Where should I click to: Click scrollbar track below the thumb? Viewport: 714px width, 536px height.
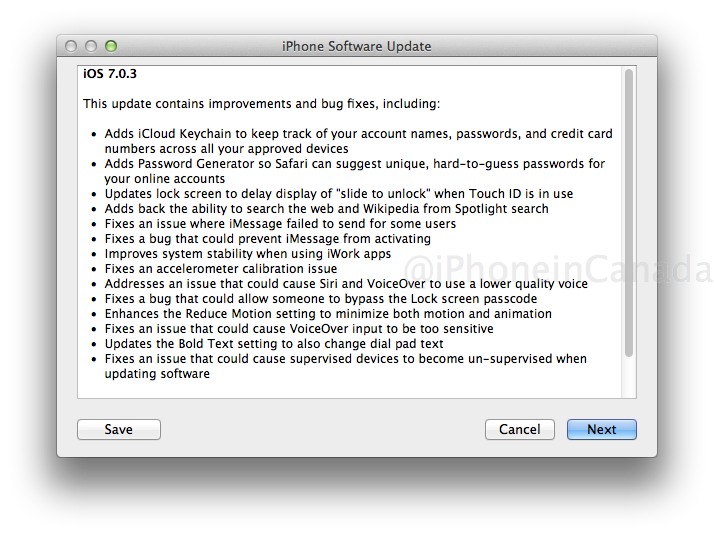pos(629,378)
